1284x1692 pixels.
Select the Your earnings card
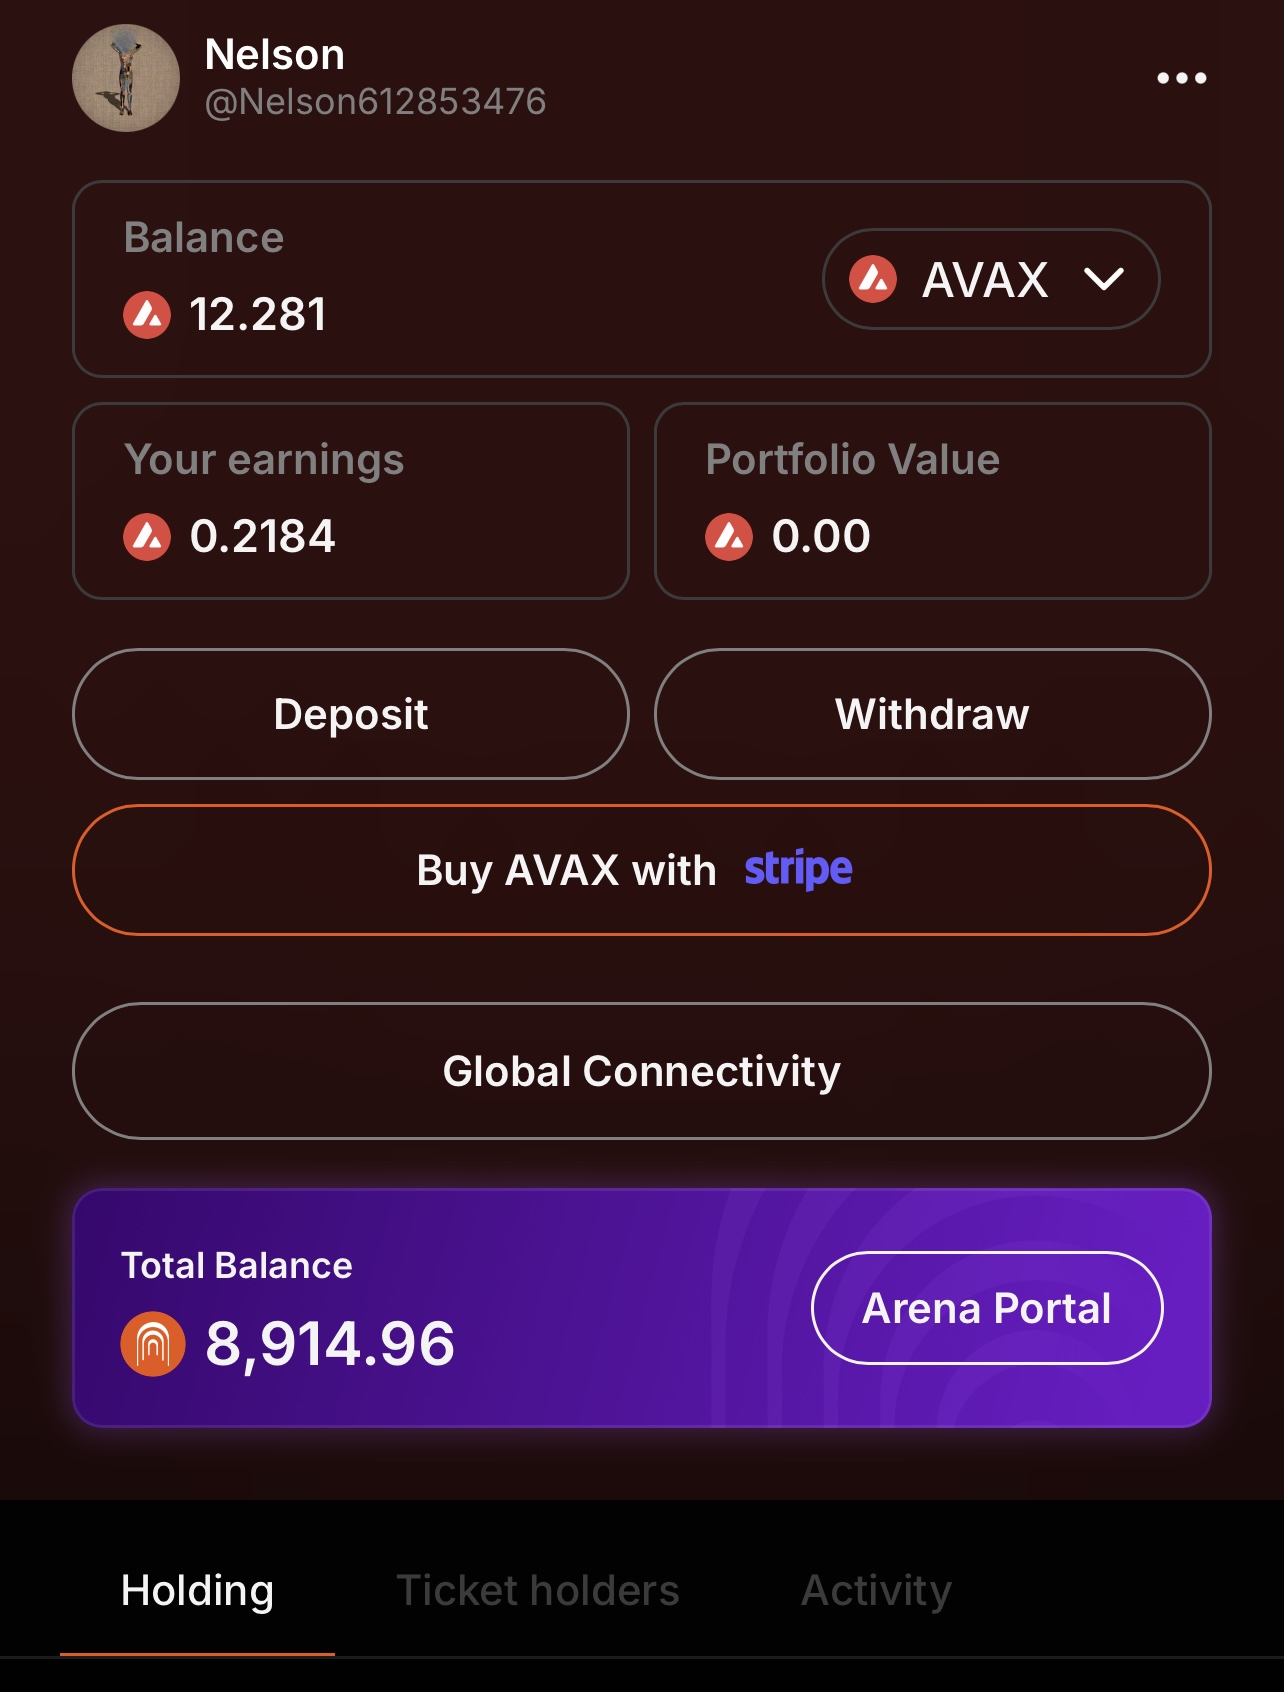(x=350, y=500)
